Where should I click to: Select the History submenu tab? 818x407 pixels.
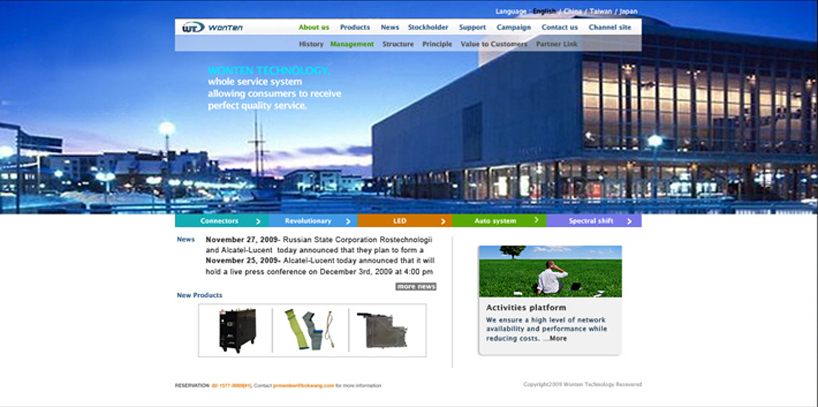coord(311,44)
